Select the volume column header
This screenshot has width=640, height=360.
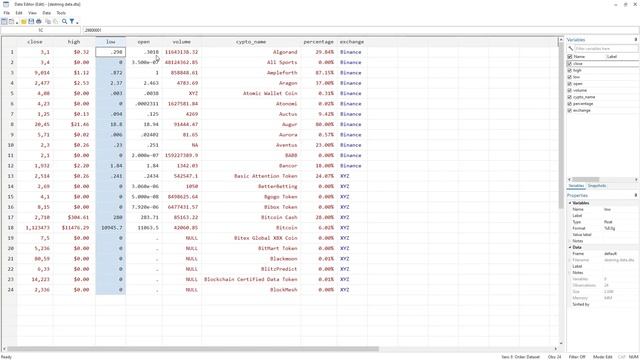[x=182, y=42]
